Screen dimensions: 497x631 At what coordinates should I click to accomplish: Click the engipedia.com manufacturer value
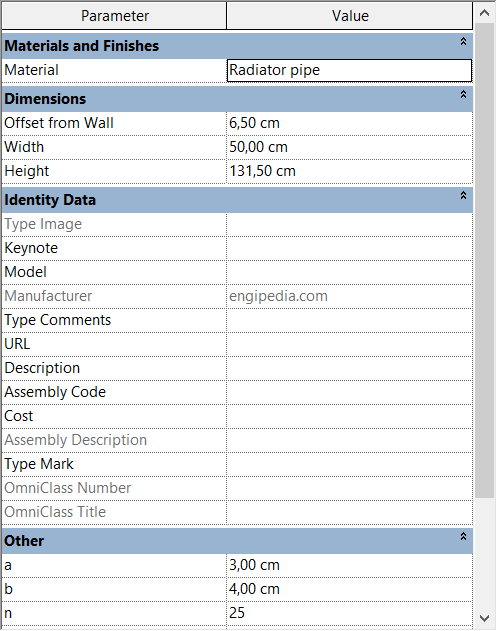pyautogui.click(x=278, y=297)
